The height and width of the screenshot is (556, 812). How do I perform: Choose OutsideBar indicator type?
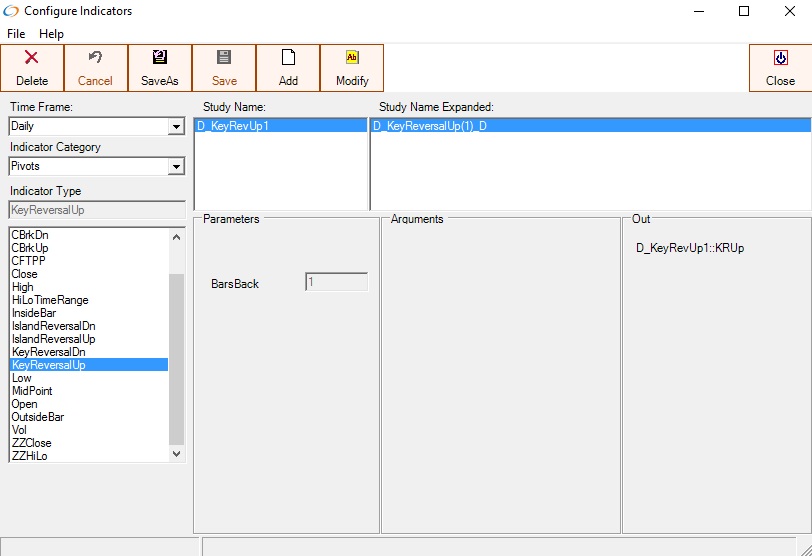pyautogui.click(x=37, y=417)
